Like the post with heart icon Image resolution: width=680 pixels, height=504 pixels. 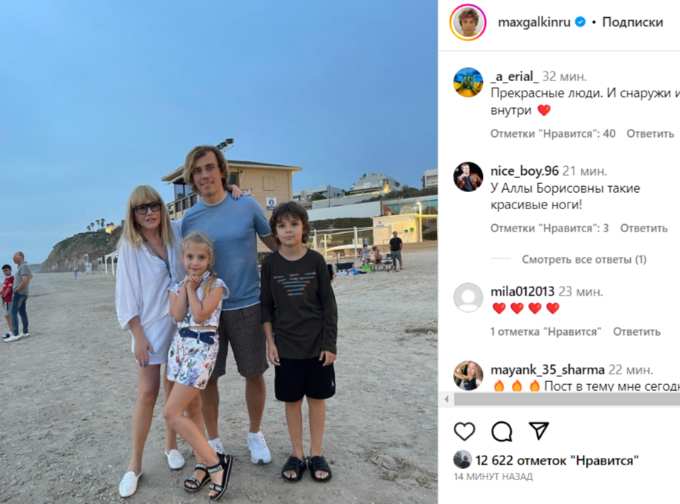(464, 432)
